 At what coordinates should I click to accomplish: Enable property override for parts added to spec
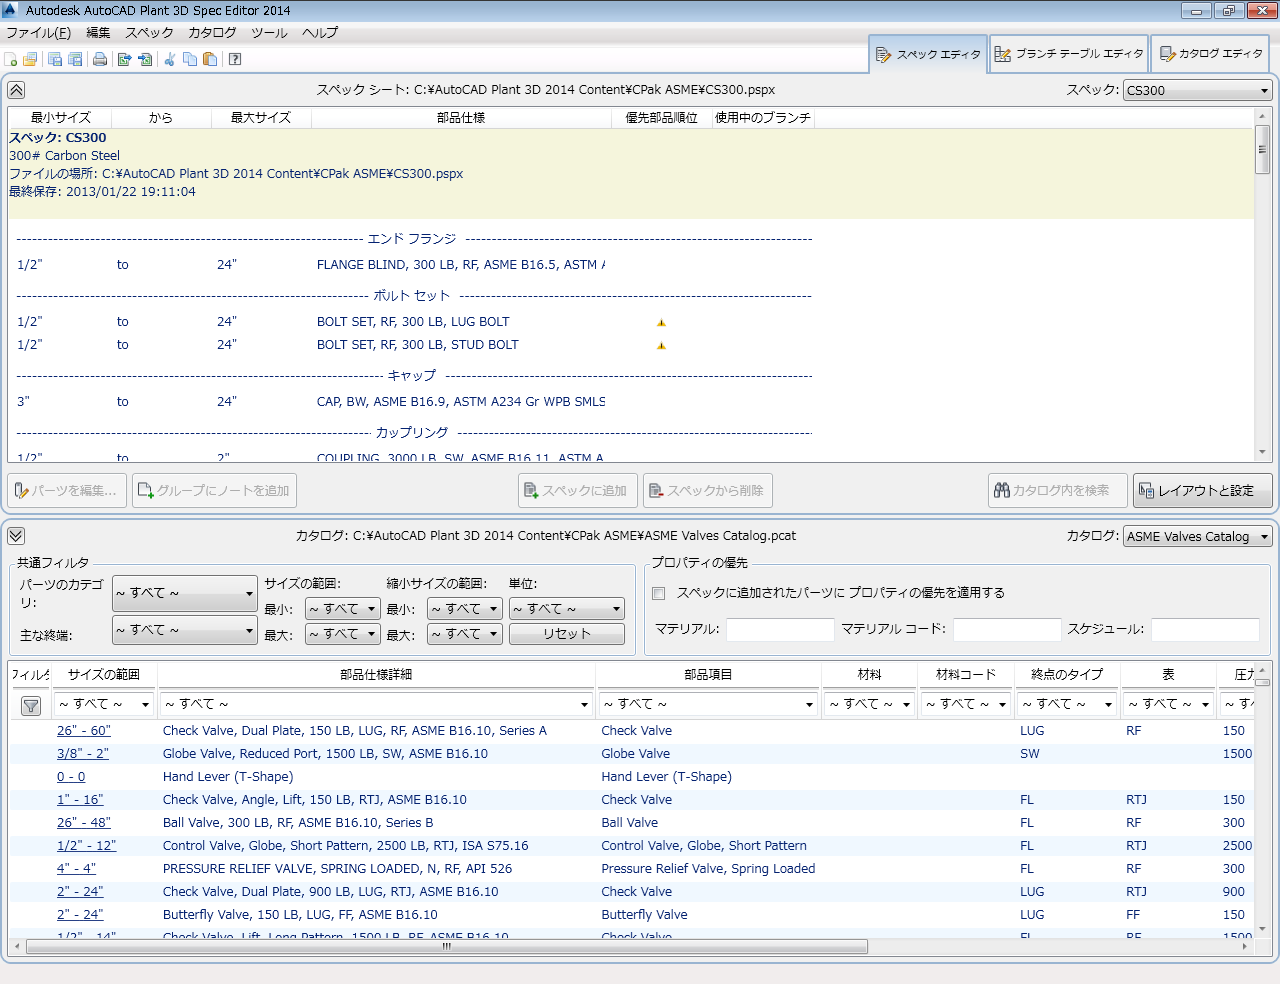point(658,593)
